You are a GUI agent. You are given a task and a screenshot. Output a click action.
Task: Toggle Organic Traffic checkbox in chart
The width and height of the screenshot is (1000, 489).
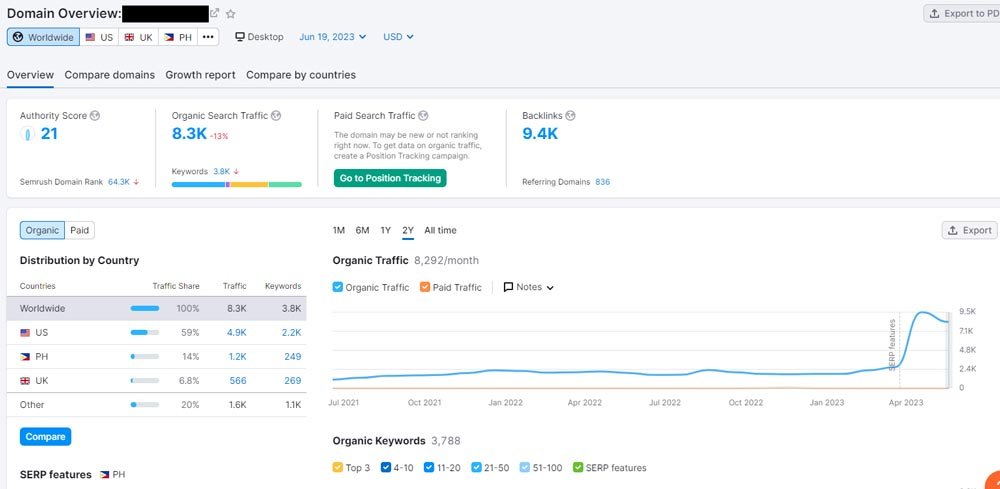tap(338, 287)
